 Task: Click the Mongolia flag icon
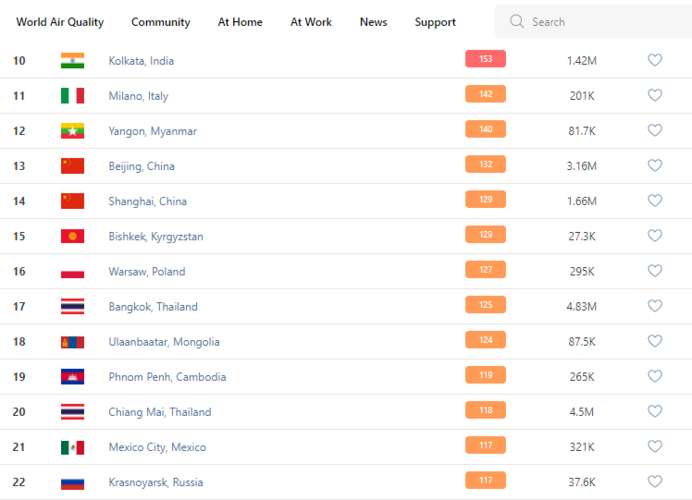72,342
